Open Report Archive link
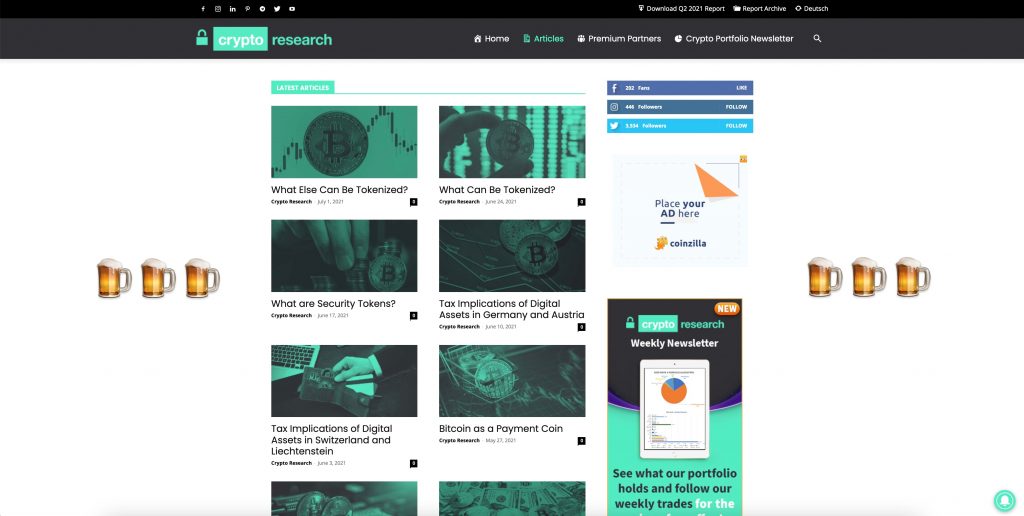This screenshot has height=516, width=1024. click(760, 9)
